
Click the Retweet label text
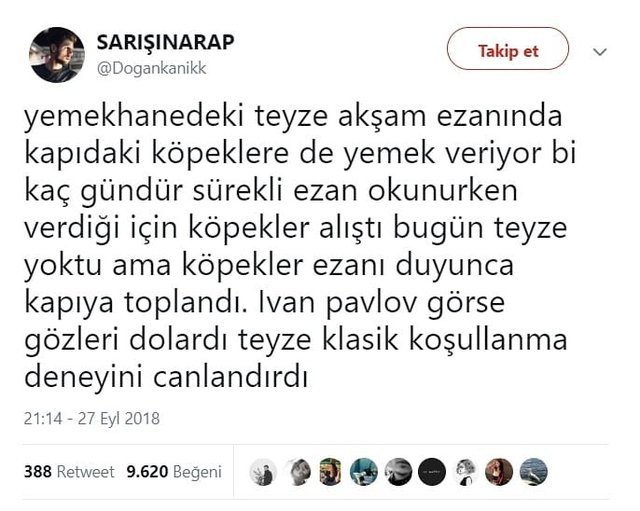[x=85, y=472]
